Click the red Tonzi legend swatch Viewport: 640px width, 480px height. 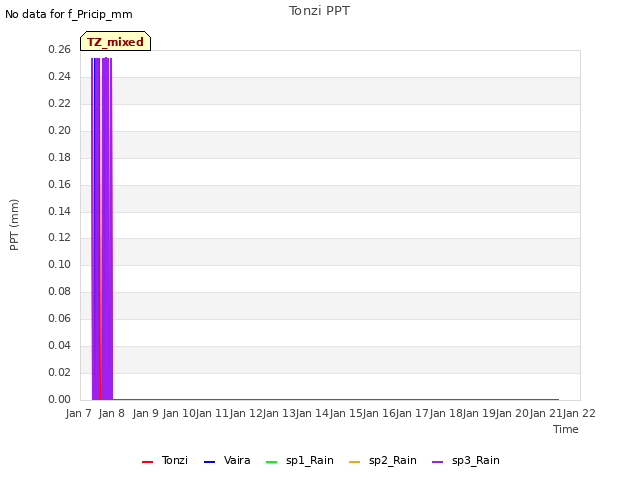tap(147, 462)
